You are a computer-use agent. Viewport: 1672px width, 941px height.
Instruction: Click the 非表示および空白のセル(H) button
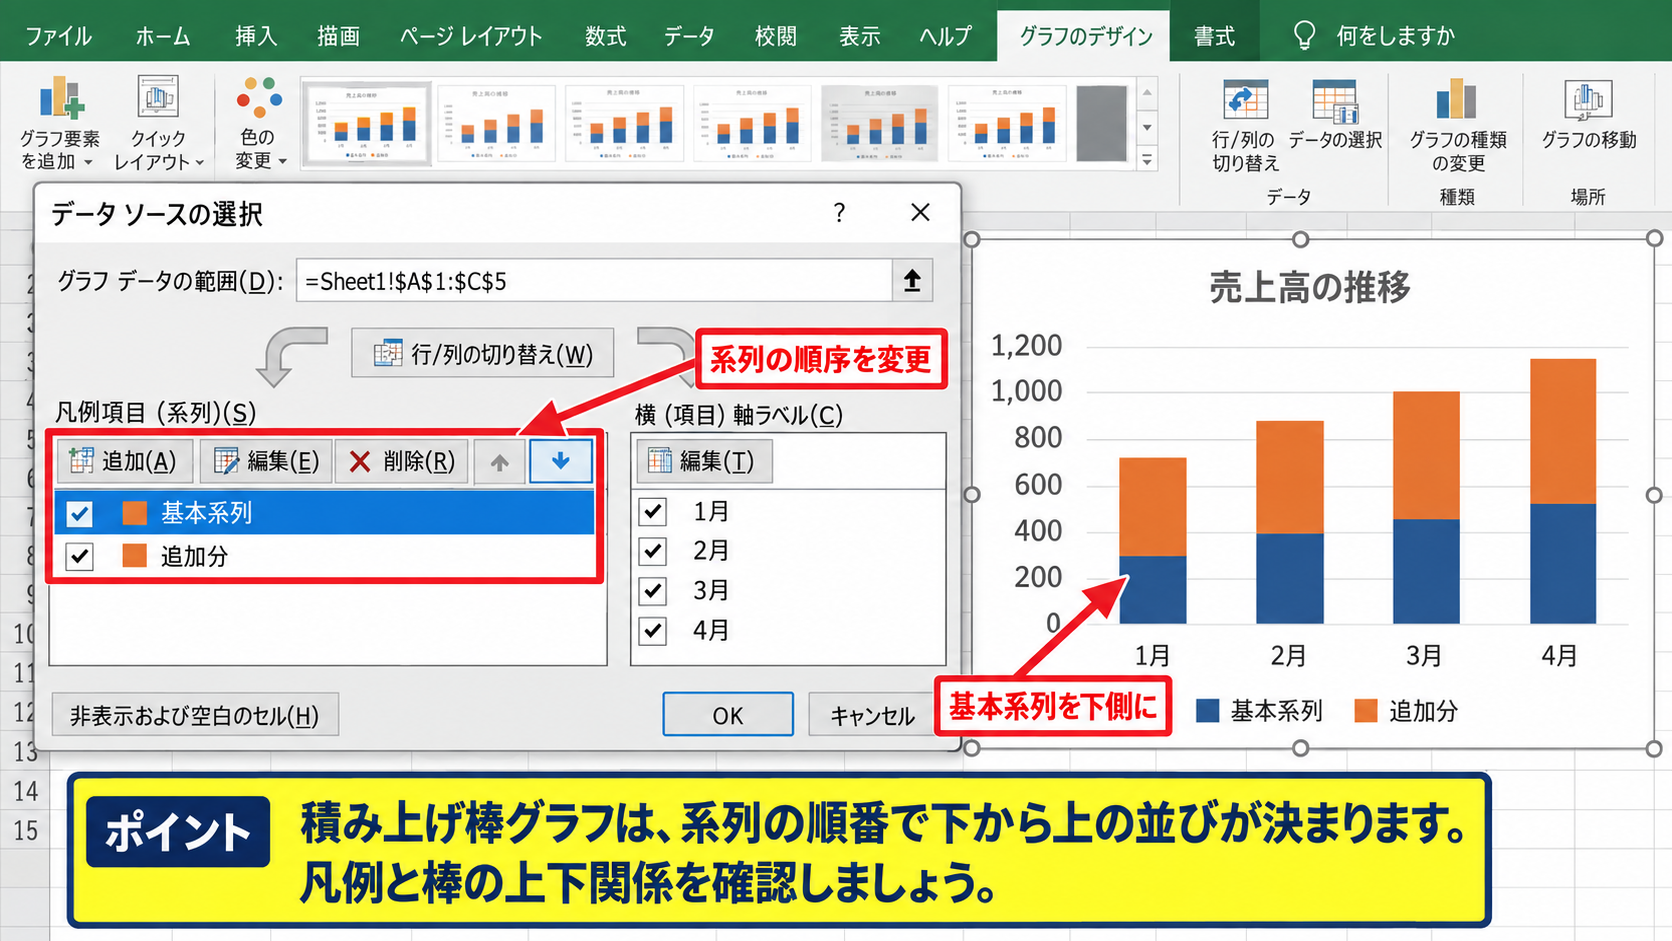(195, 715)
